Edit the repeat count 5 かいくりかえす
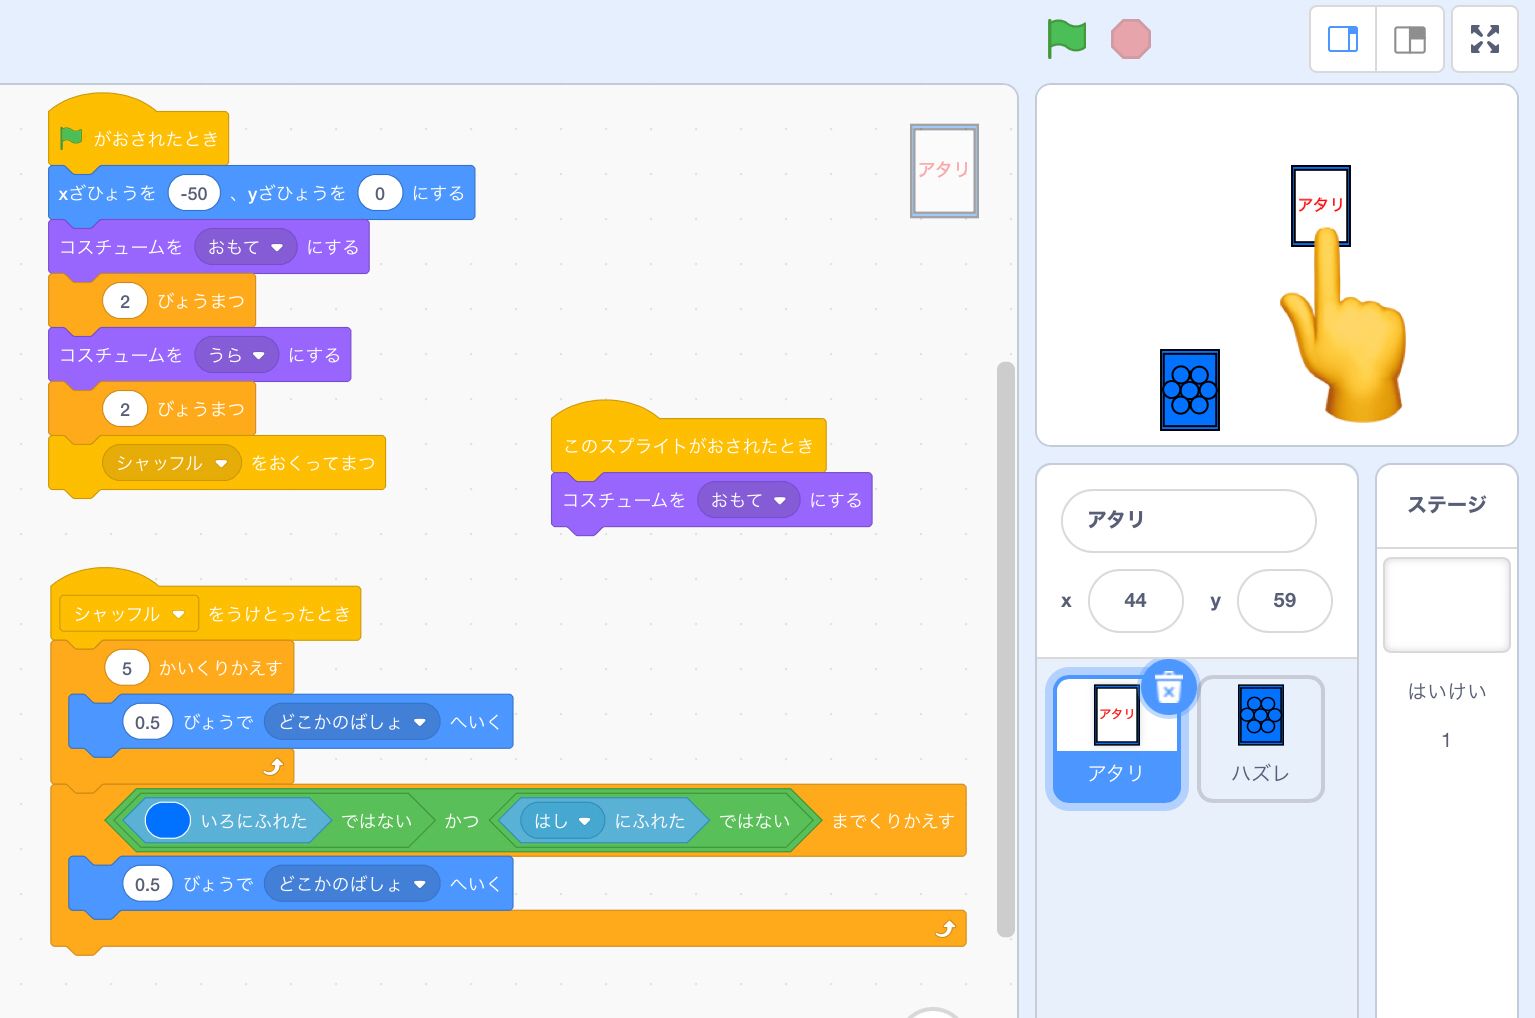1535x1018 pixels. coord(127,668)
